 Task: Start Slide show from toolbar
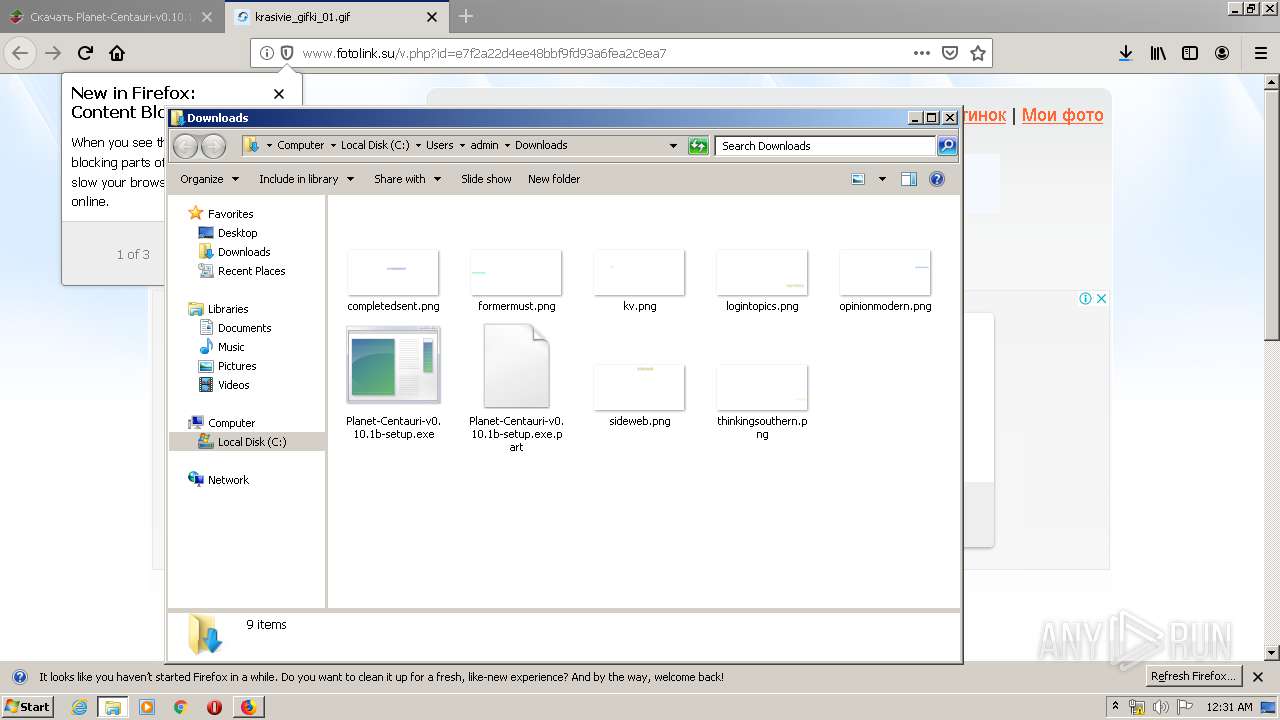pos(486,179)
